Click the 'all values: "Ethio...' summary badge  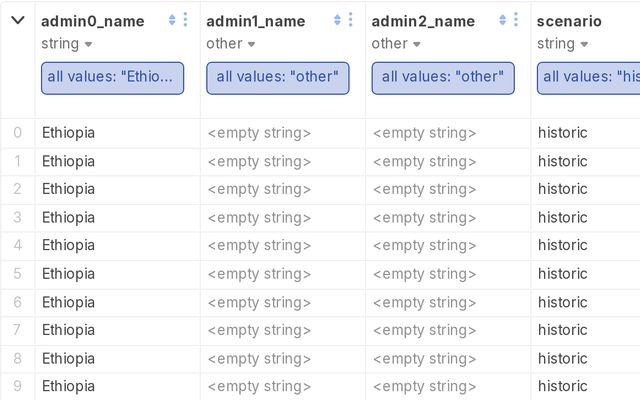(x=112, y=78)
